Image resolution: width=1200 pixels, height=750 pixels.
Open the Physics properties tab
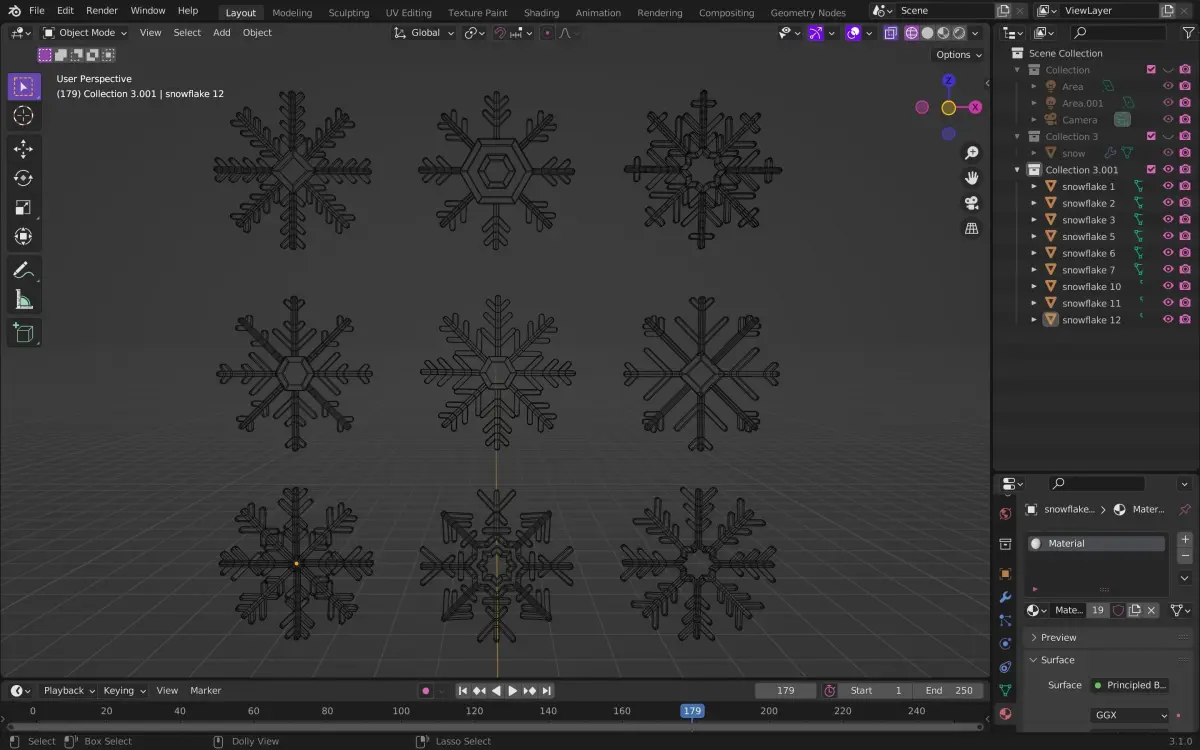(x=1005, y=643)
